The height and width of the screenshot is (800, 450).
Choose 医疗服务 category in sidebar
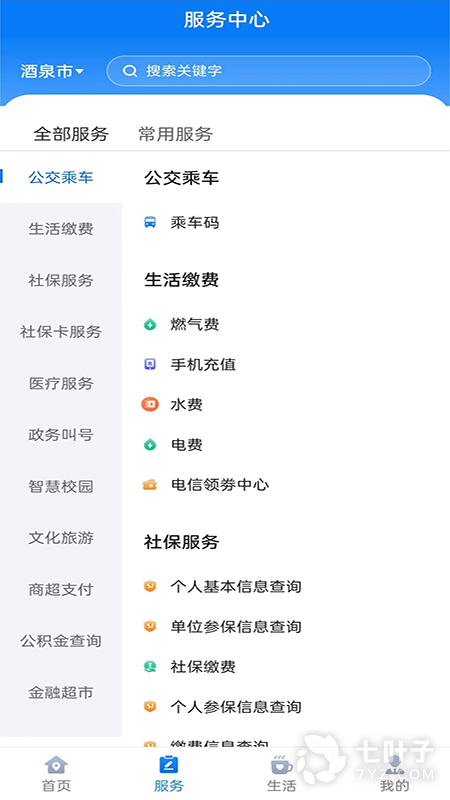click(x=61, y=383)
